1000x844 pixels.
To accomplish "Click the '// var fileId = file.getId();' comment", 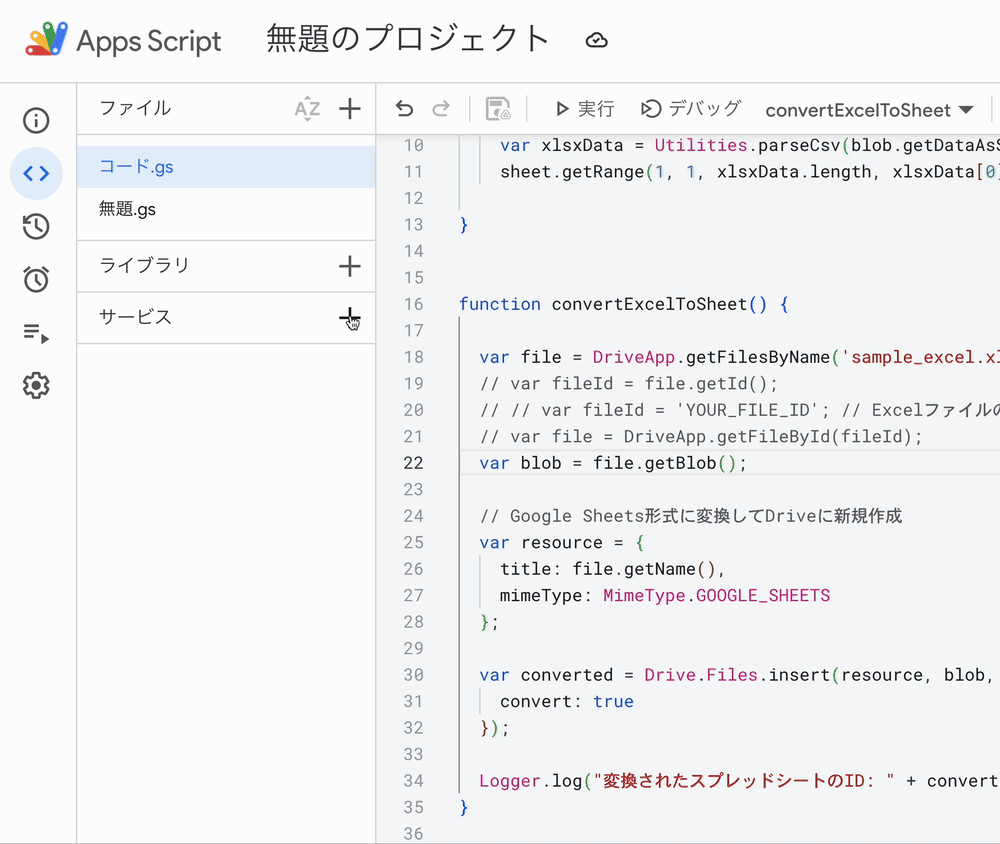I will (629, 384).
